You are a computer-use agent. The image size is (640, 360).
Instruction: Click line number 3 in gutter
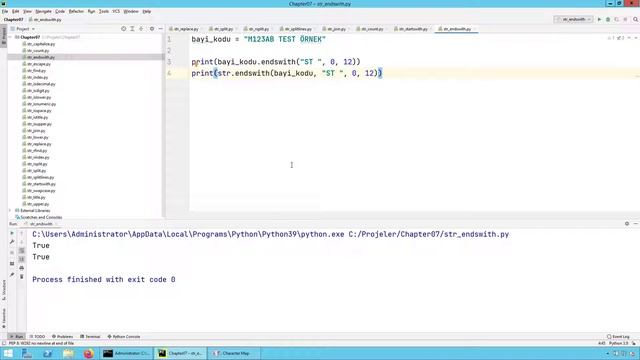click(x=169, y=62)
